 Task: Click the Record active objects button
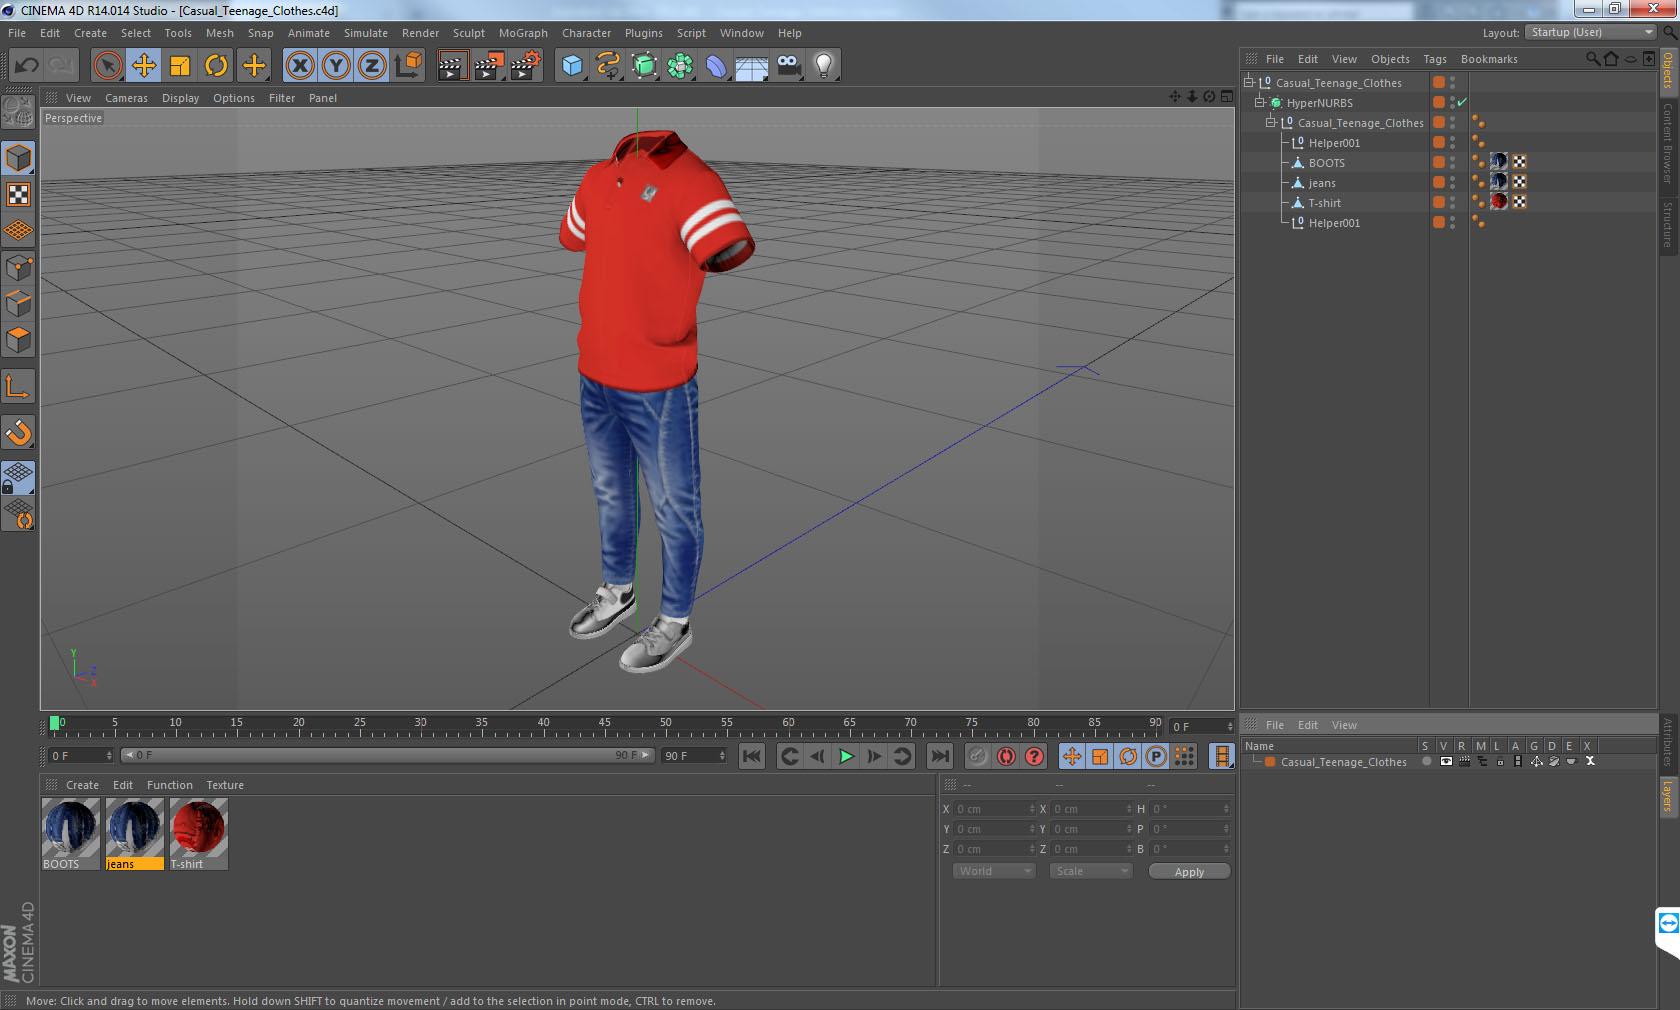978,756
